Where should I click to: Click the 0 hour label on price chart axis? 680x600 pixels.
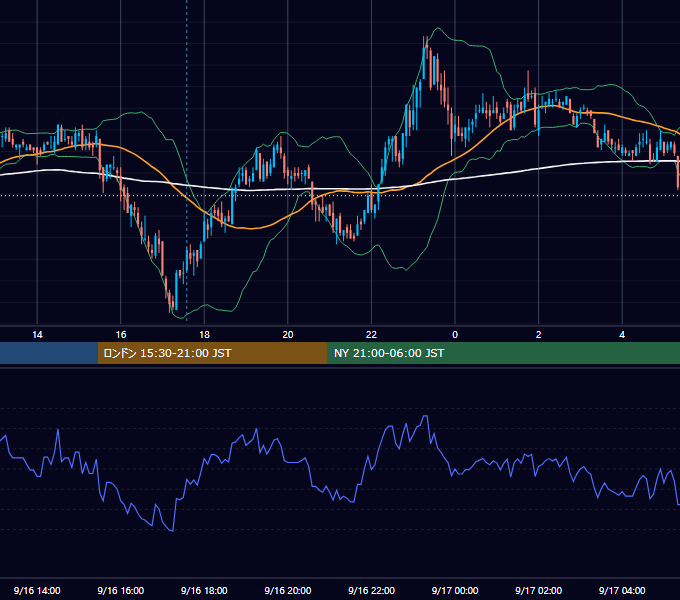(x=455, y=335)
